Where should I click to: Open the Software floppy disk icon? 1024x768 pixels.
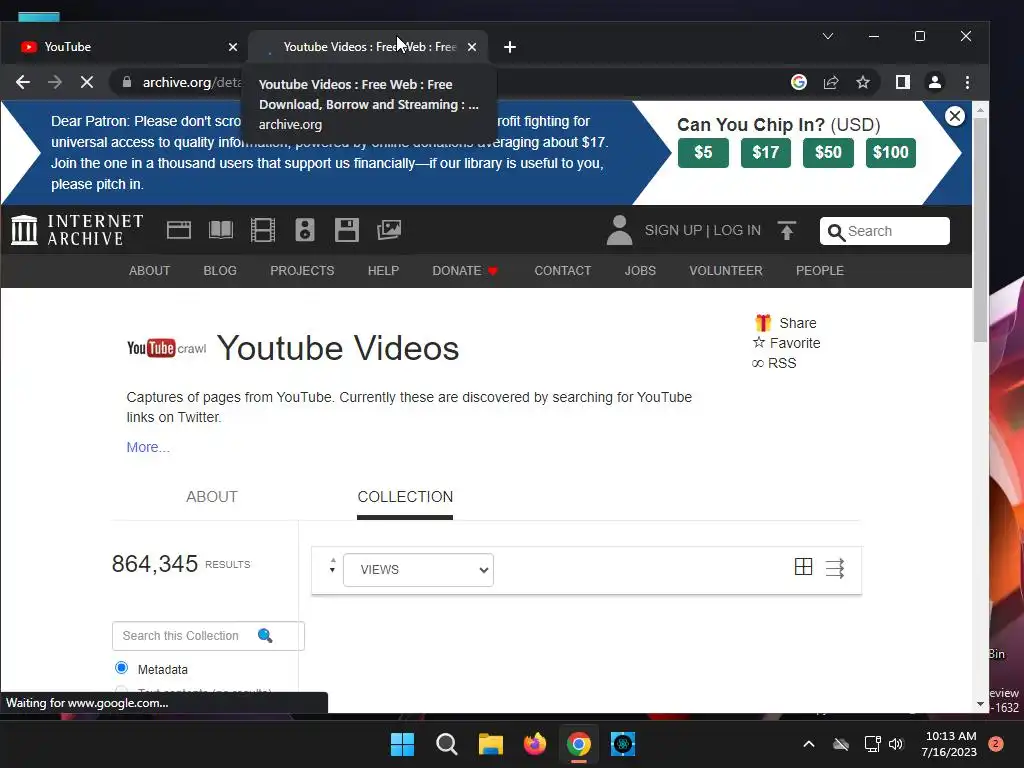pyautogui.click(x=347, y=230)
